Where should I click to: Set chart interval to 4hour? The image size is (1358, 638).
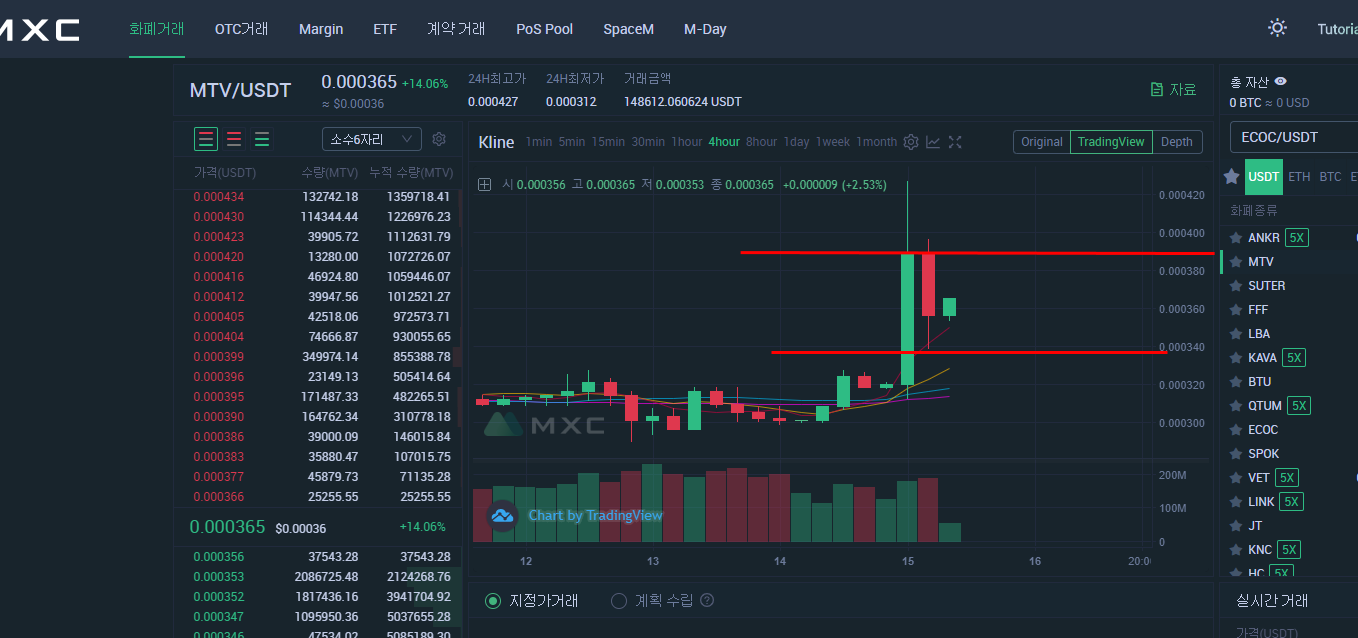[x=724, y=142]
